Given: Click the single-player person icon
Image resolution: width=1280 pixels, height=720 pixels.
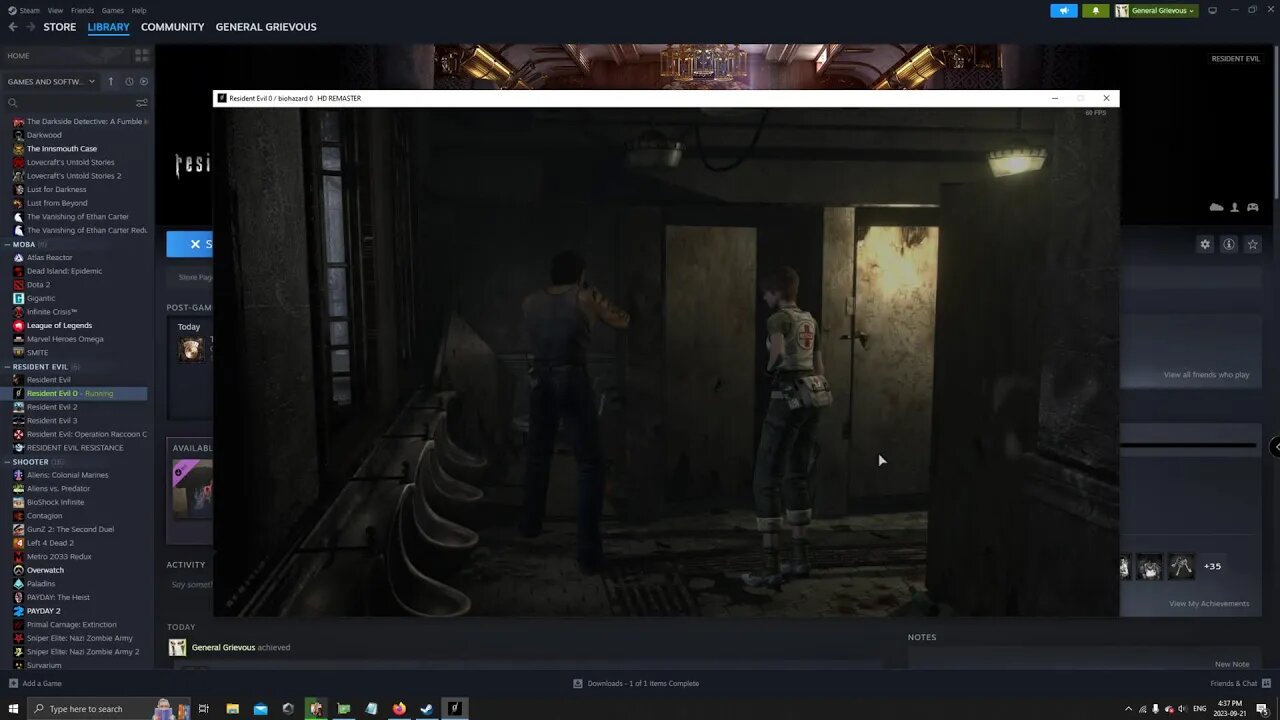Looking at the screenshot, I should coord(1235,207).
